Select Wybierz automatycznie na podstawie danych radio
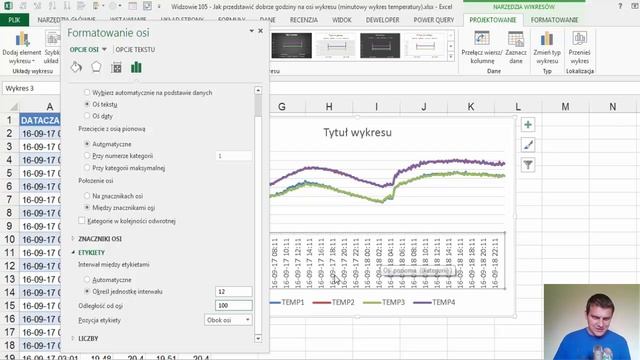This screenshot has height=360, width=640. click(x=87, y=93)
